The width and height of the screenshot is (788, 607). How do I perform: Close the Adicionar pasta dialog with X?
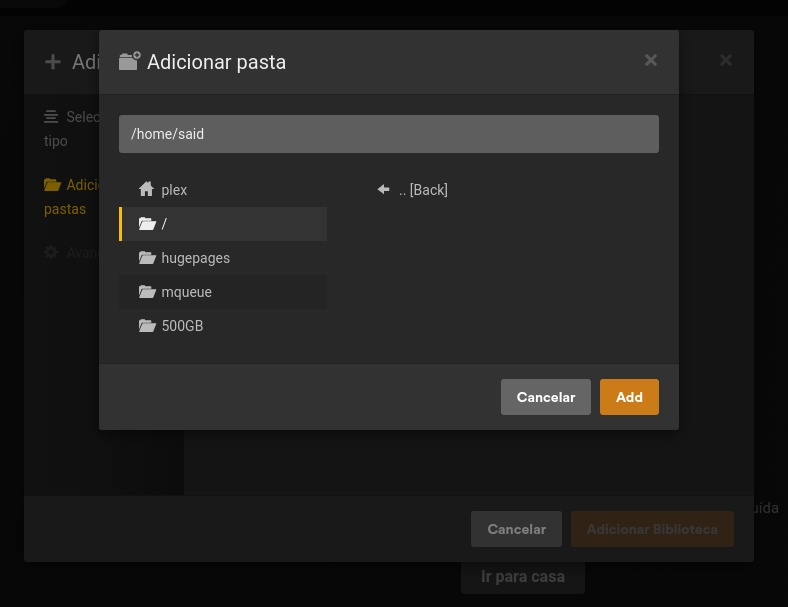[651, 60]
